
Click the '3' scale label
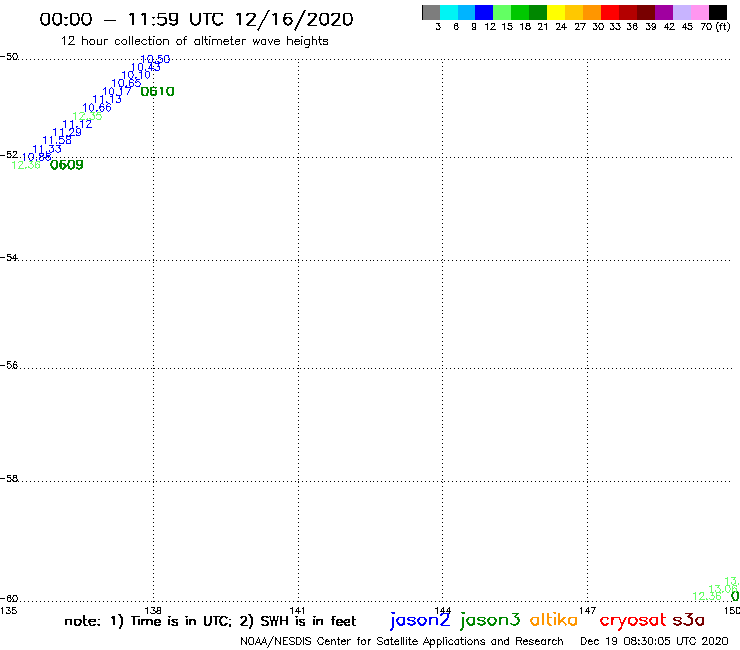[438, 26]
